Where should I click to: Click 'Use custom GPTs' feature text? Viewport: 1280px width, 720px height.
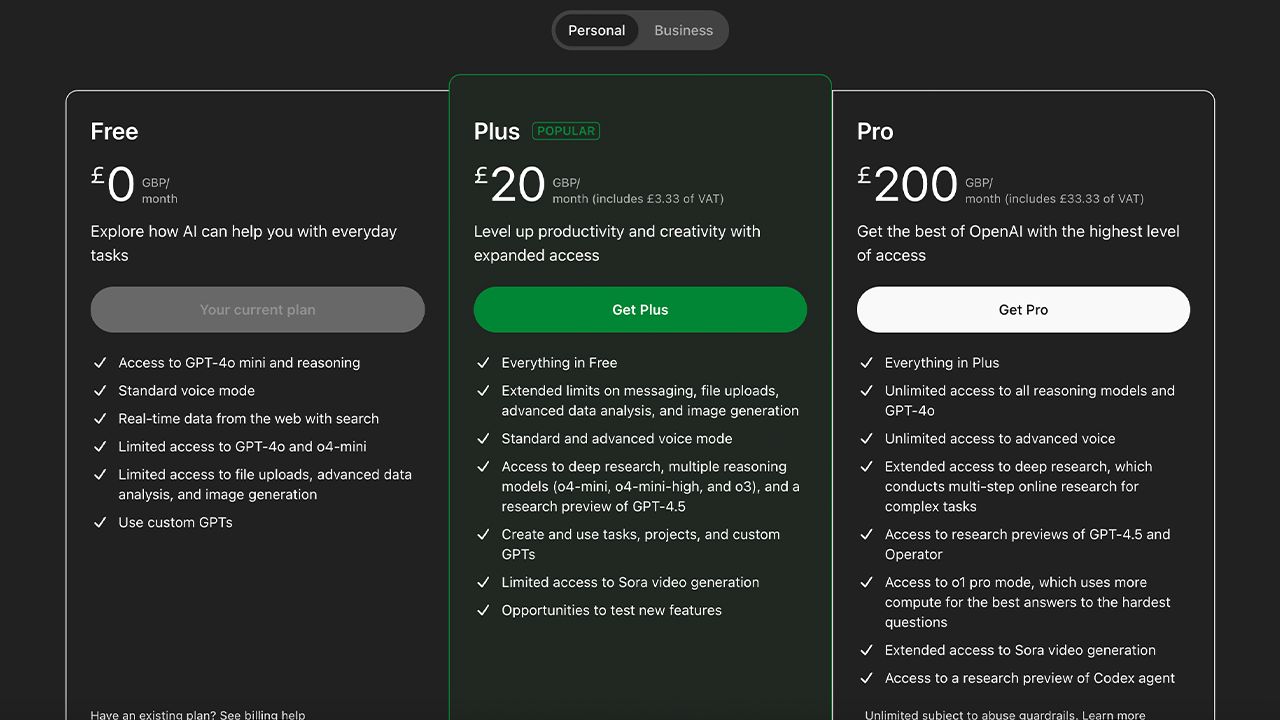[175, 523]
